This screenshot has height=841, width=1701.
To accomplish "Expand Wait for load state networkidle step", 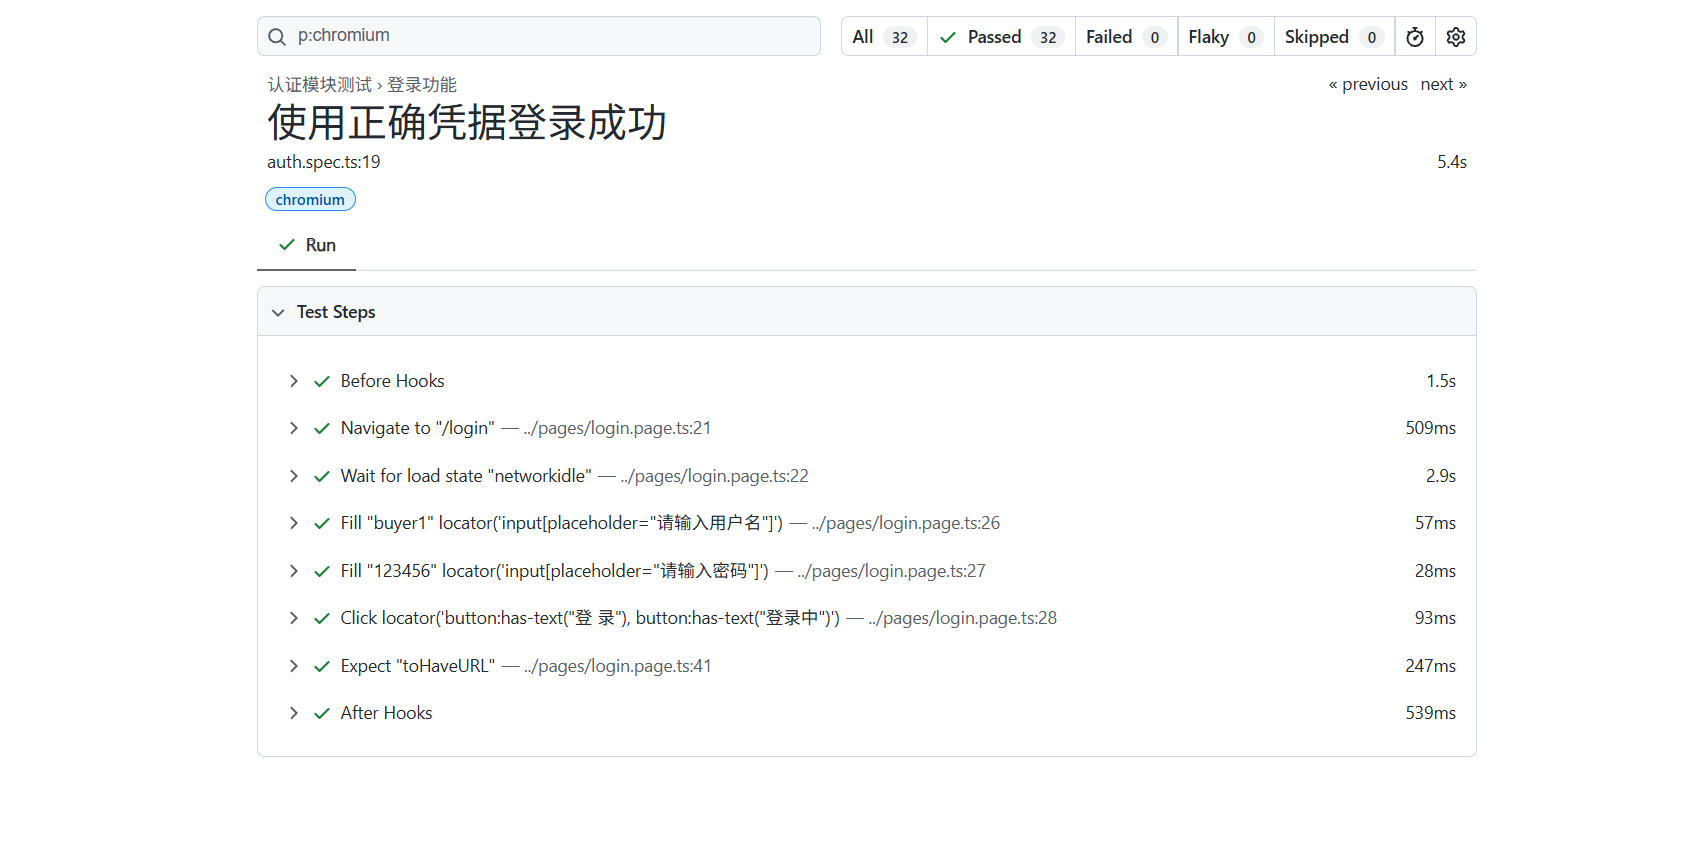I will click(293, 476).
